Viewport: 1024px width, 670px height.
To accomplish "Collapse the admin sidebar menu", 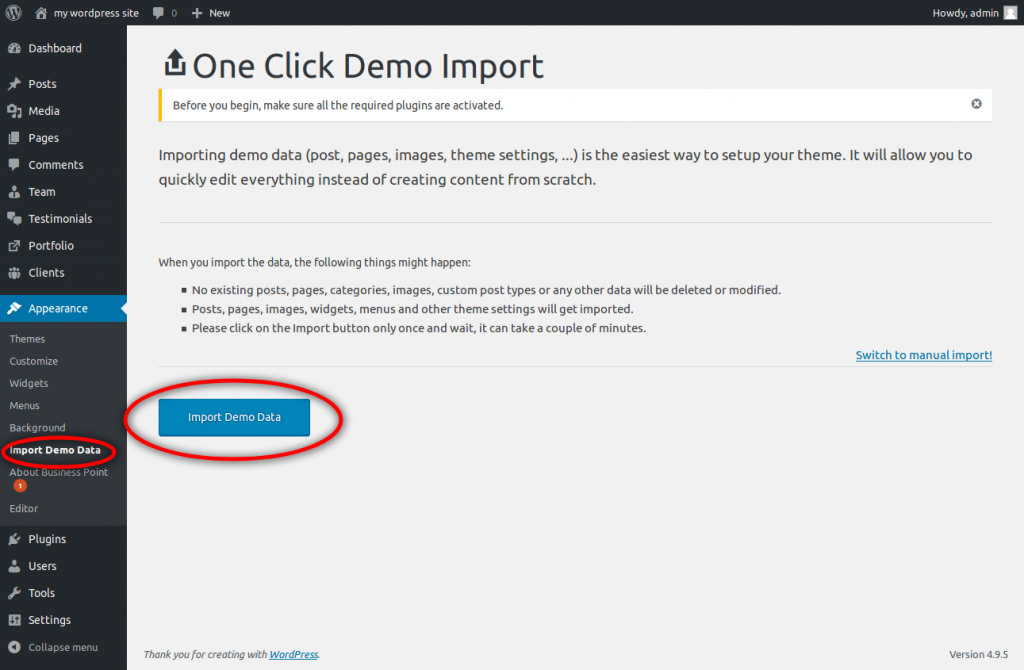I will pos(52,647).
